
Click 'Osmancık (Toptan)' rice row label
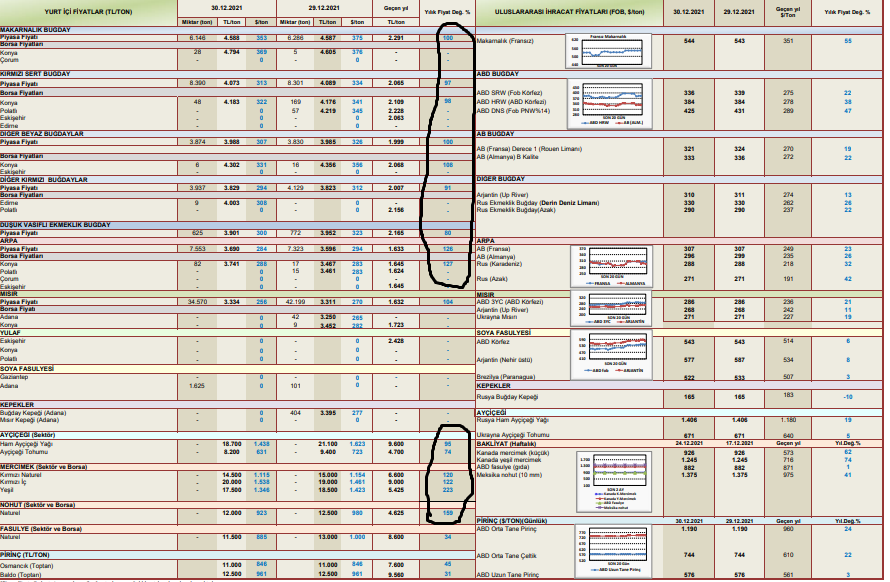(27, 566)
